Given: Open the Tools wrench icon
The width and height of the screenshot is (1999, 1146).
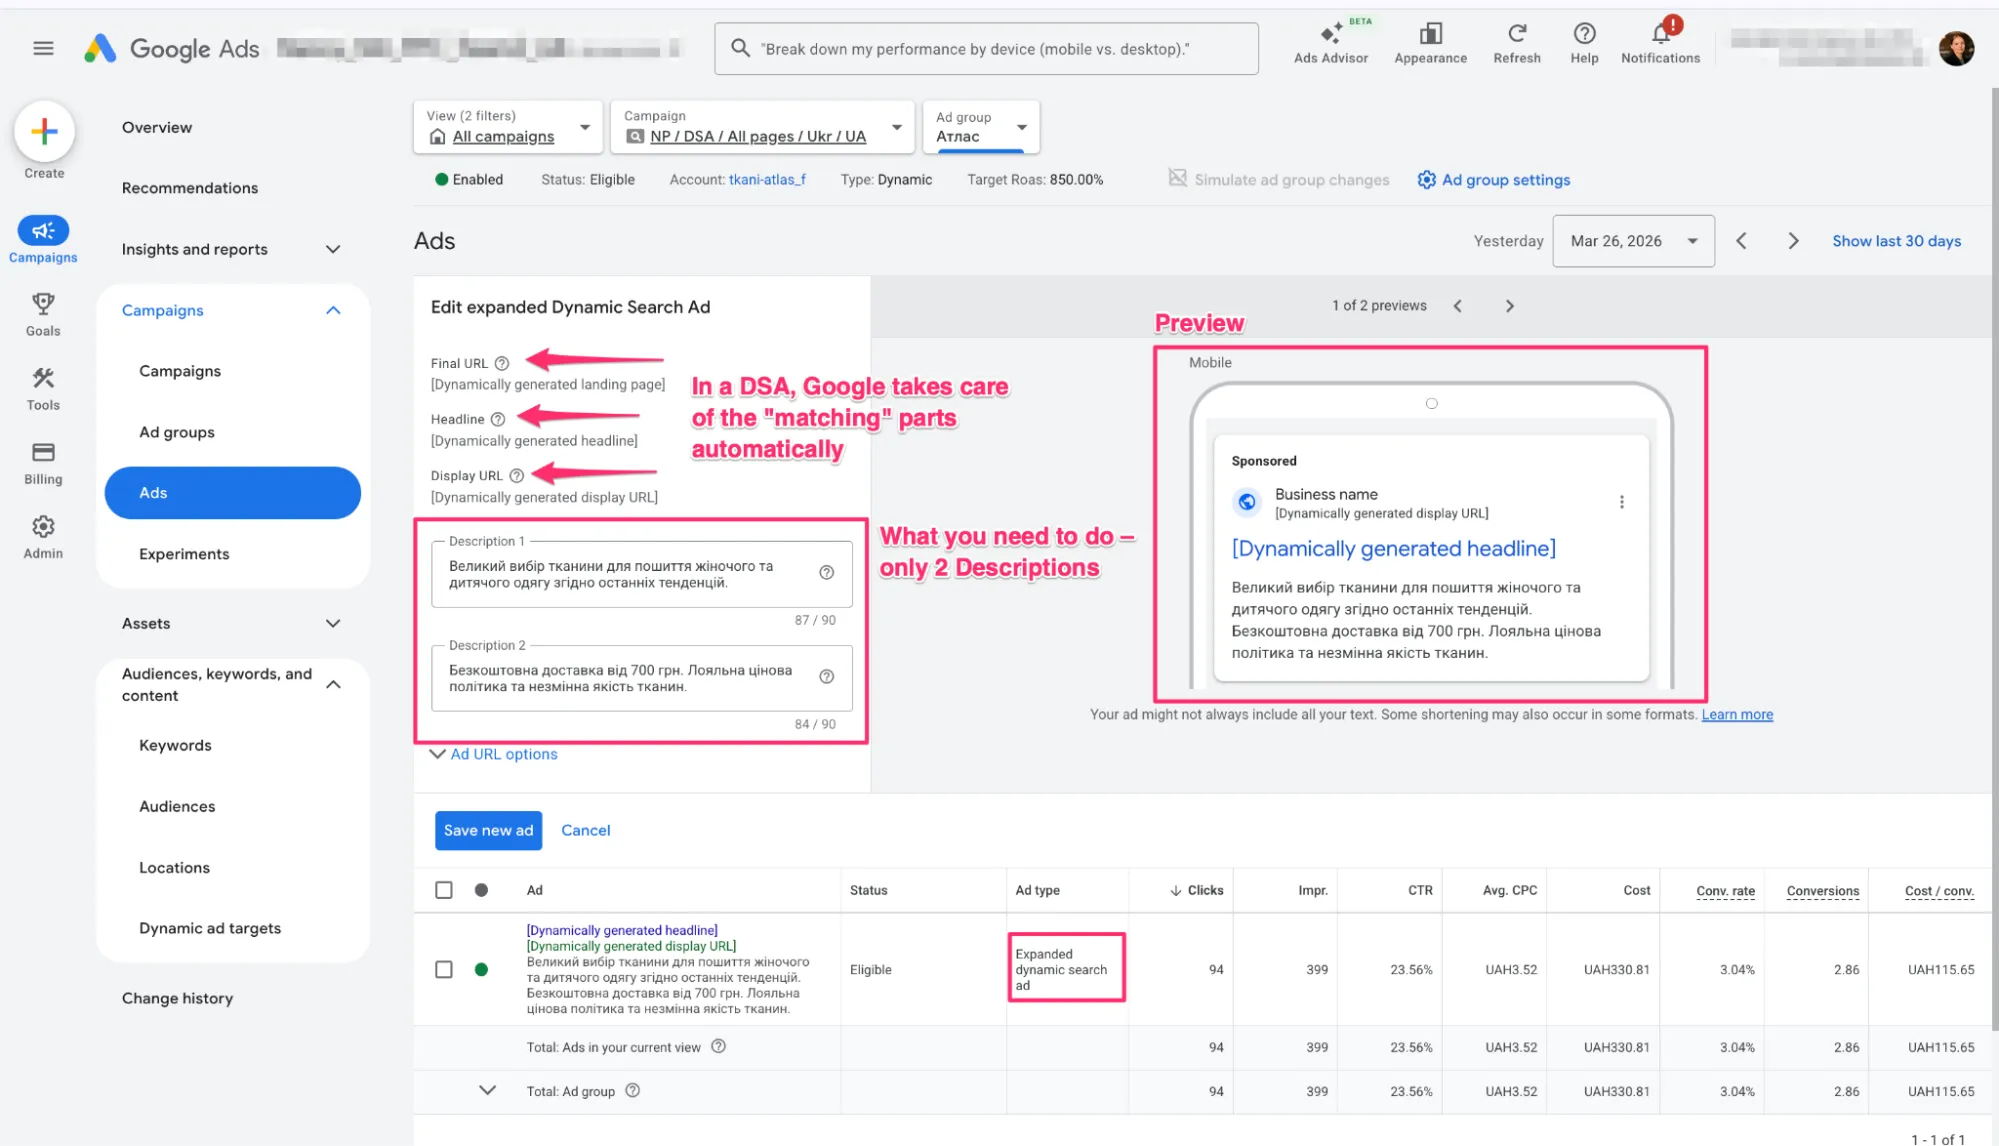Looking at the screenshot, I should point(43,378).
